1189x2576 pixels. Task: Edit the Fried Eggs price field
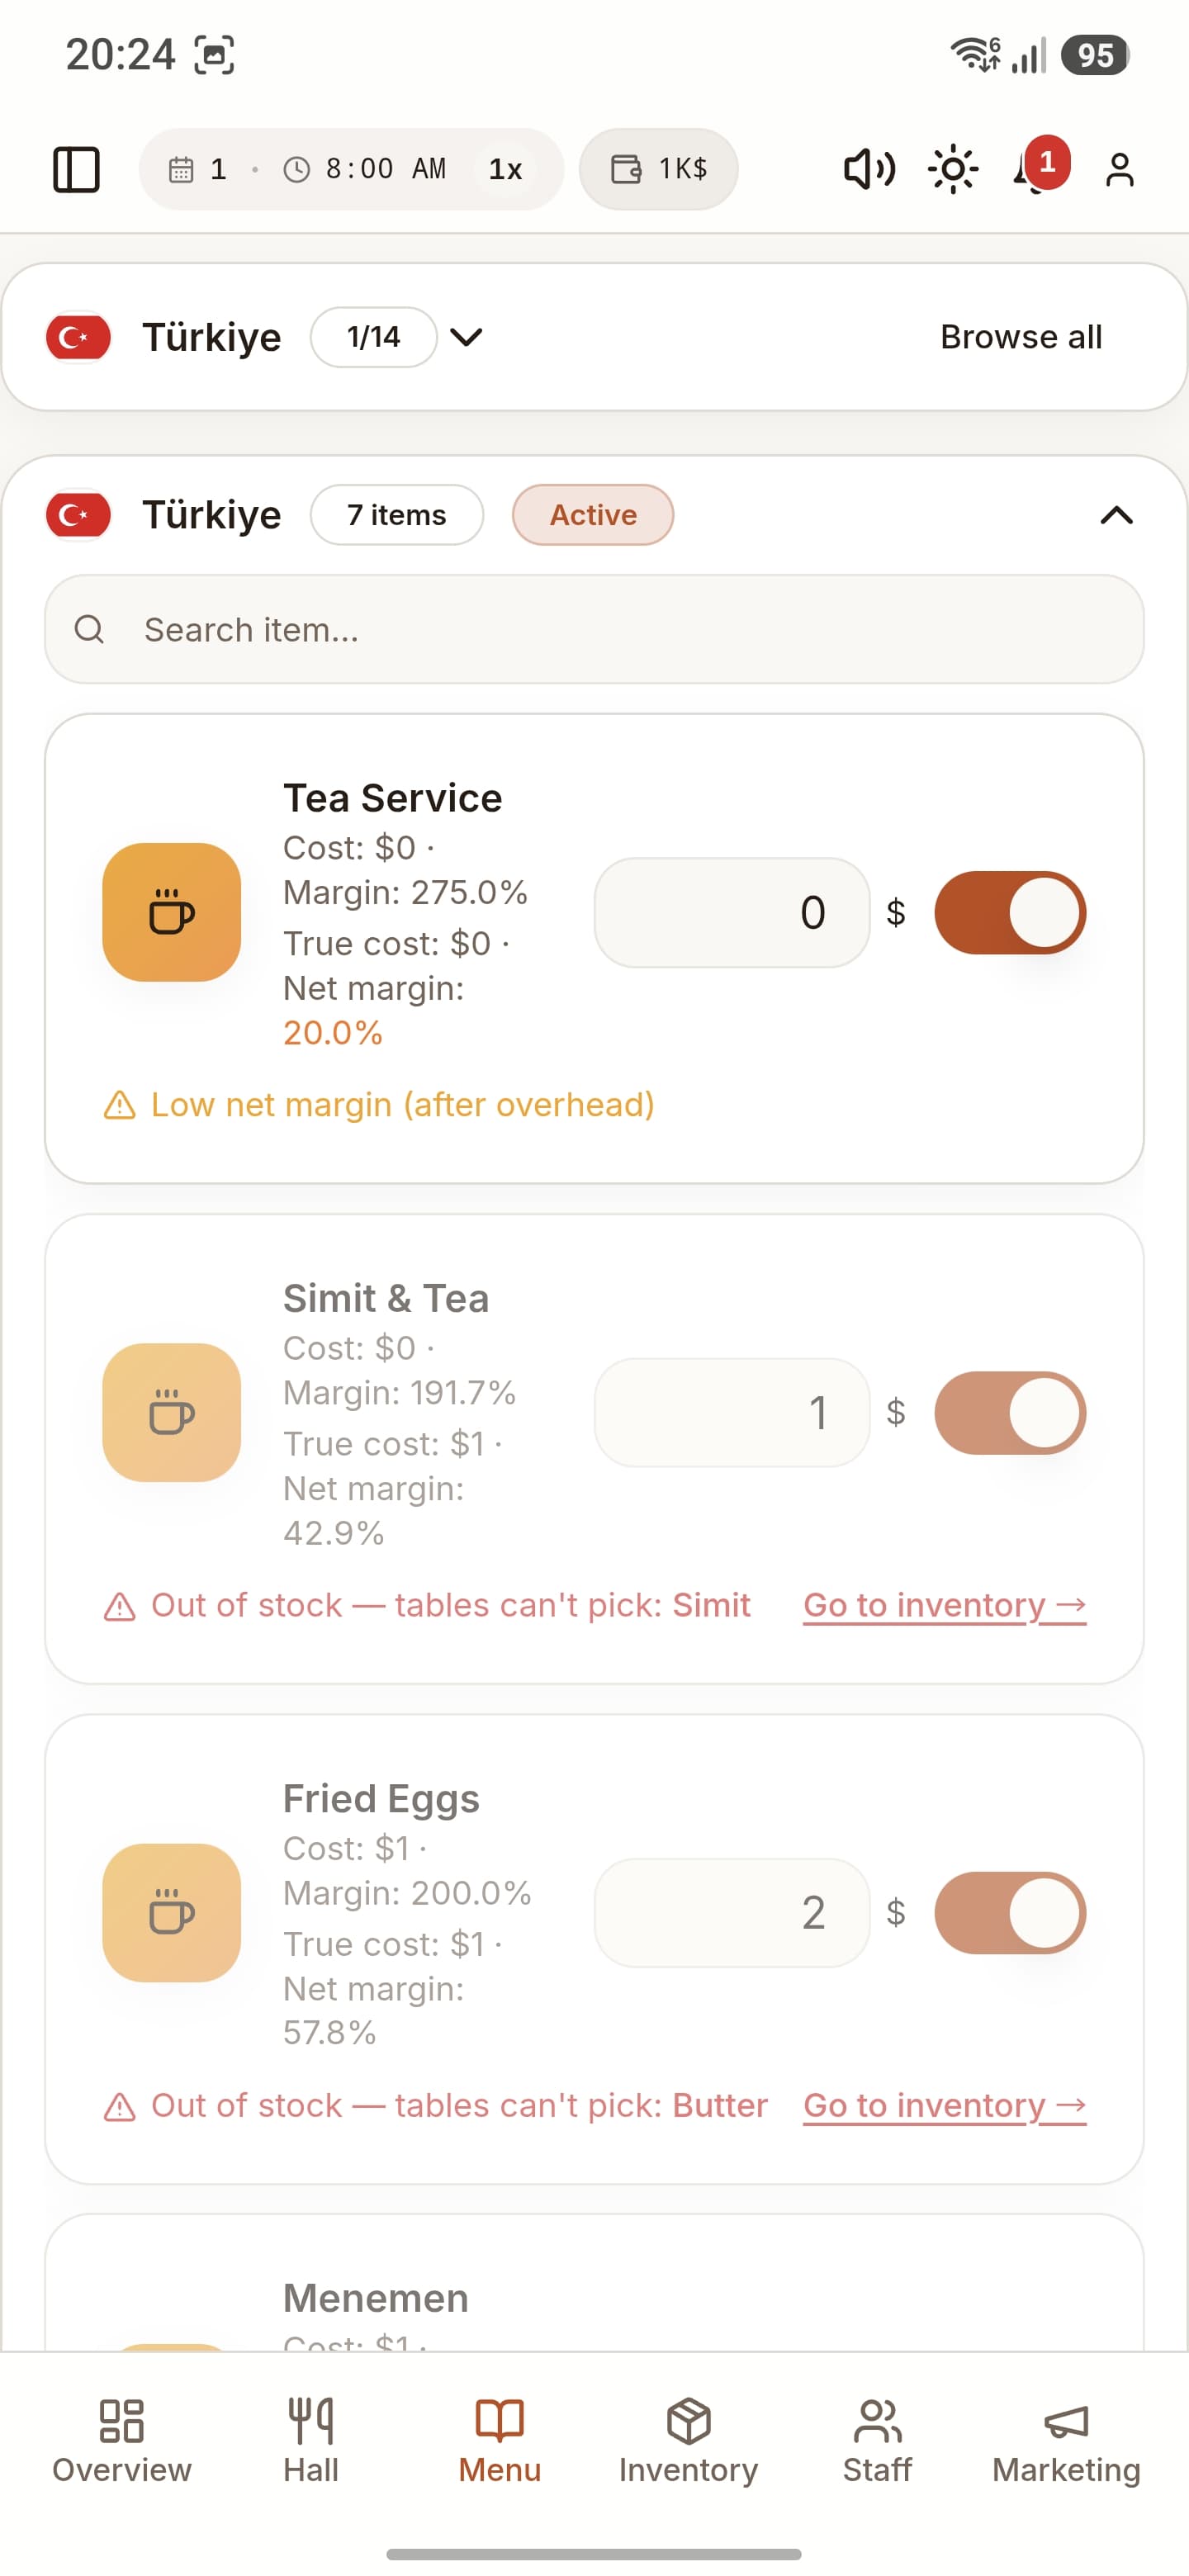[732, 1912]
